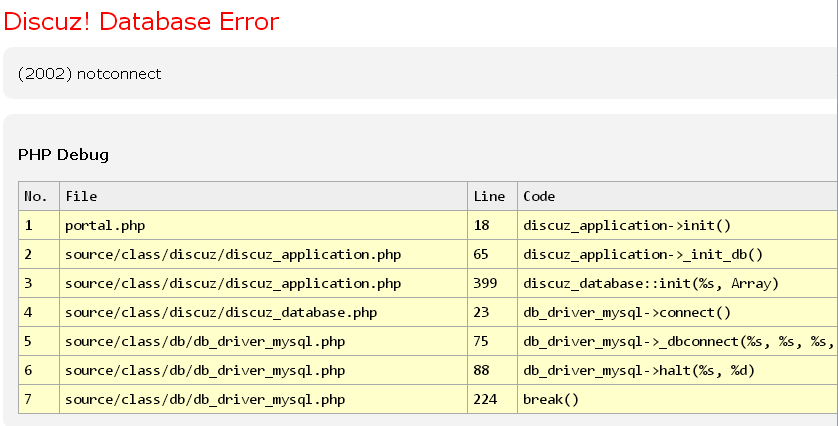Viewport: 838px width, 426px height.
Task: Click row number 1 cell
Action: [x=39, y=226]
